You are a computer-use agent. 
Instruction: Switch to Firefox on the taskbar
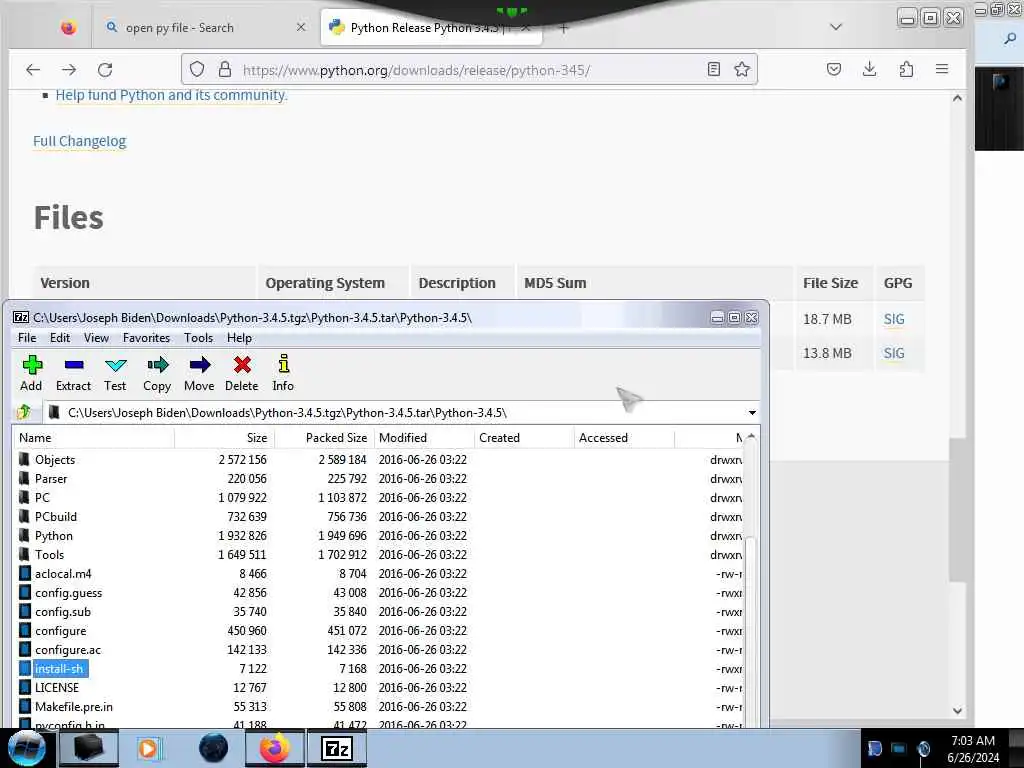(x=274, y=748)
